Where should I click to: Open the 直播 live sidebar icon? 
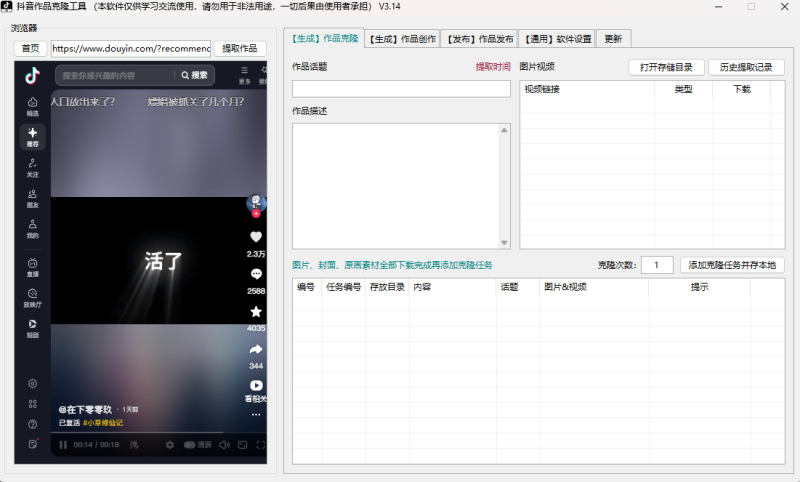click(33, 268)
